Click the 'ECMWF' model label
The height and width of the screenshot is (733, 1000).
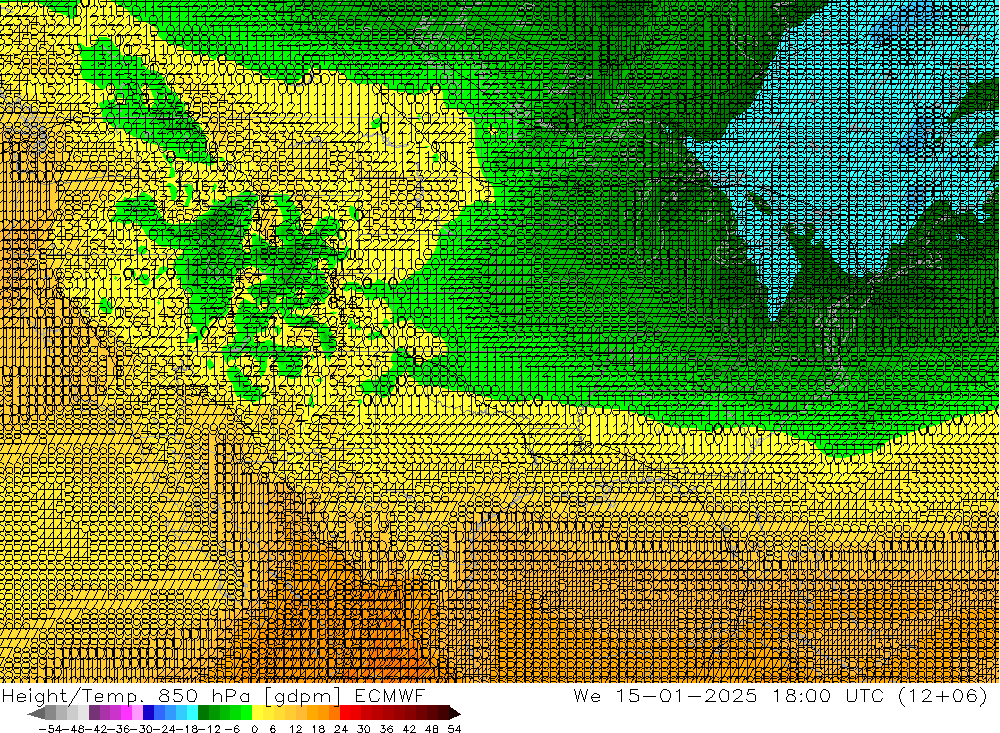(390, 695)
